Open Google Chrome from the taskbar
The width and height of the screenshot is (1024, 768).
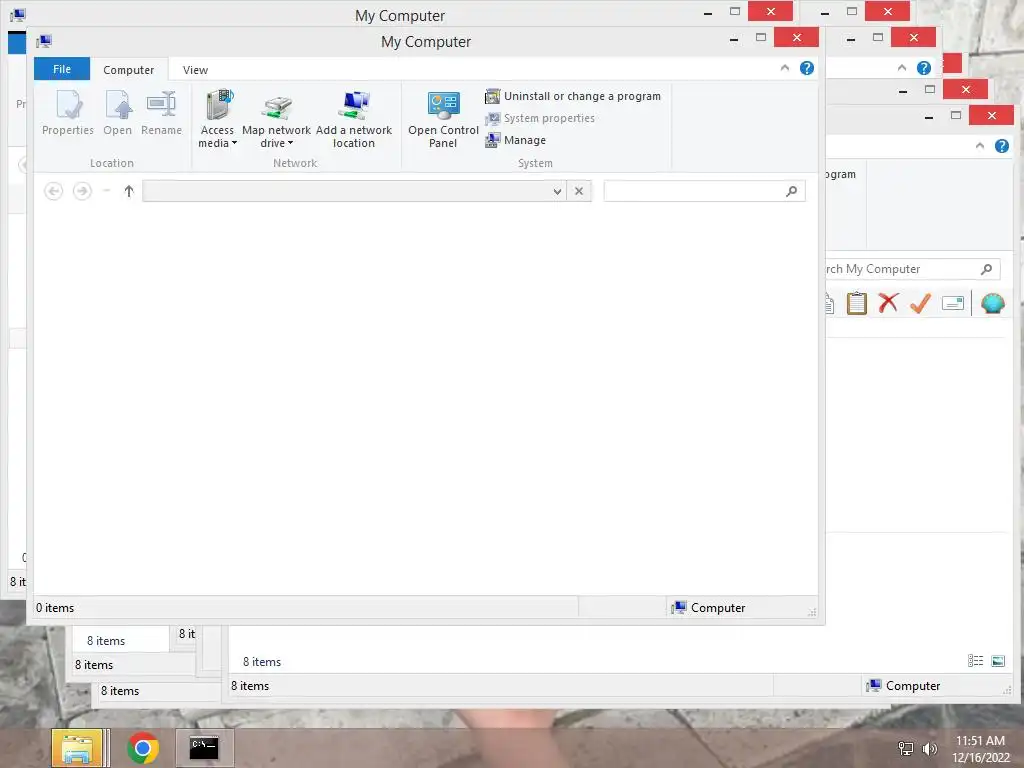[x=142, y=748]
